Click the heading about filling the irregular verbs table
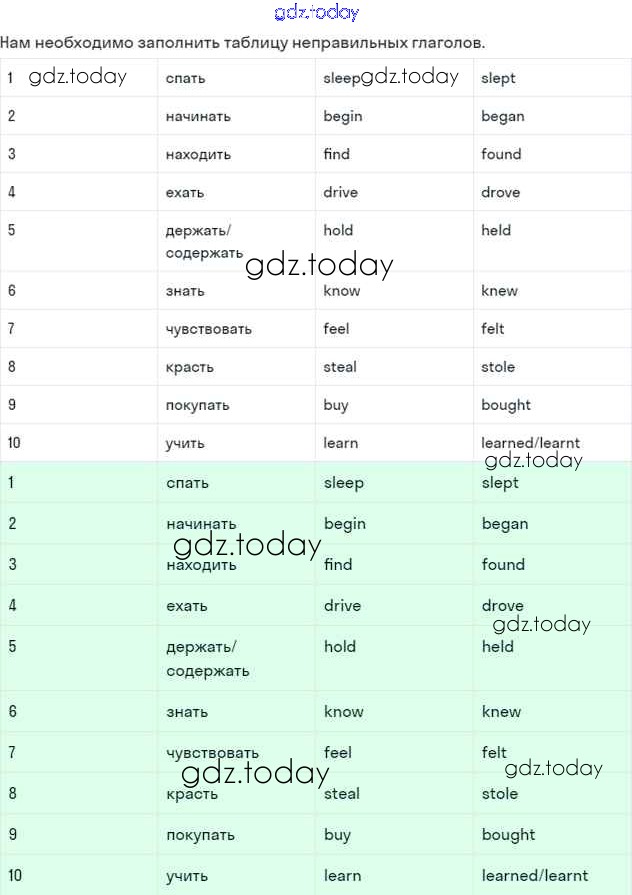The width and height of the screenshot is (632, 895). coord(243,43)
